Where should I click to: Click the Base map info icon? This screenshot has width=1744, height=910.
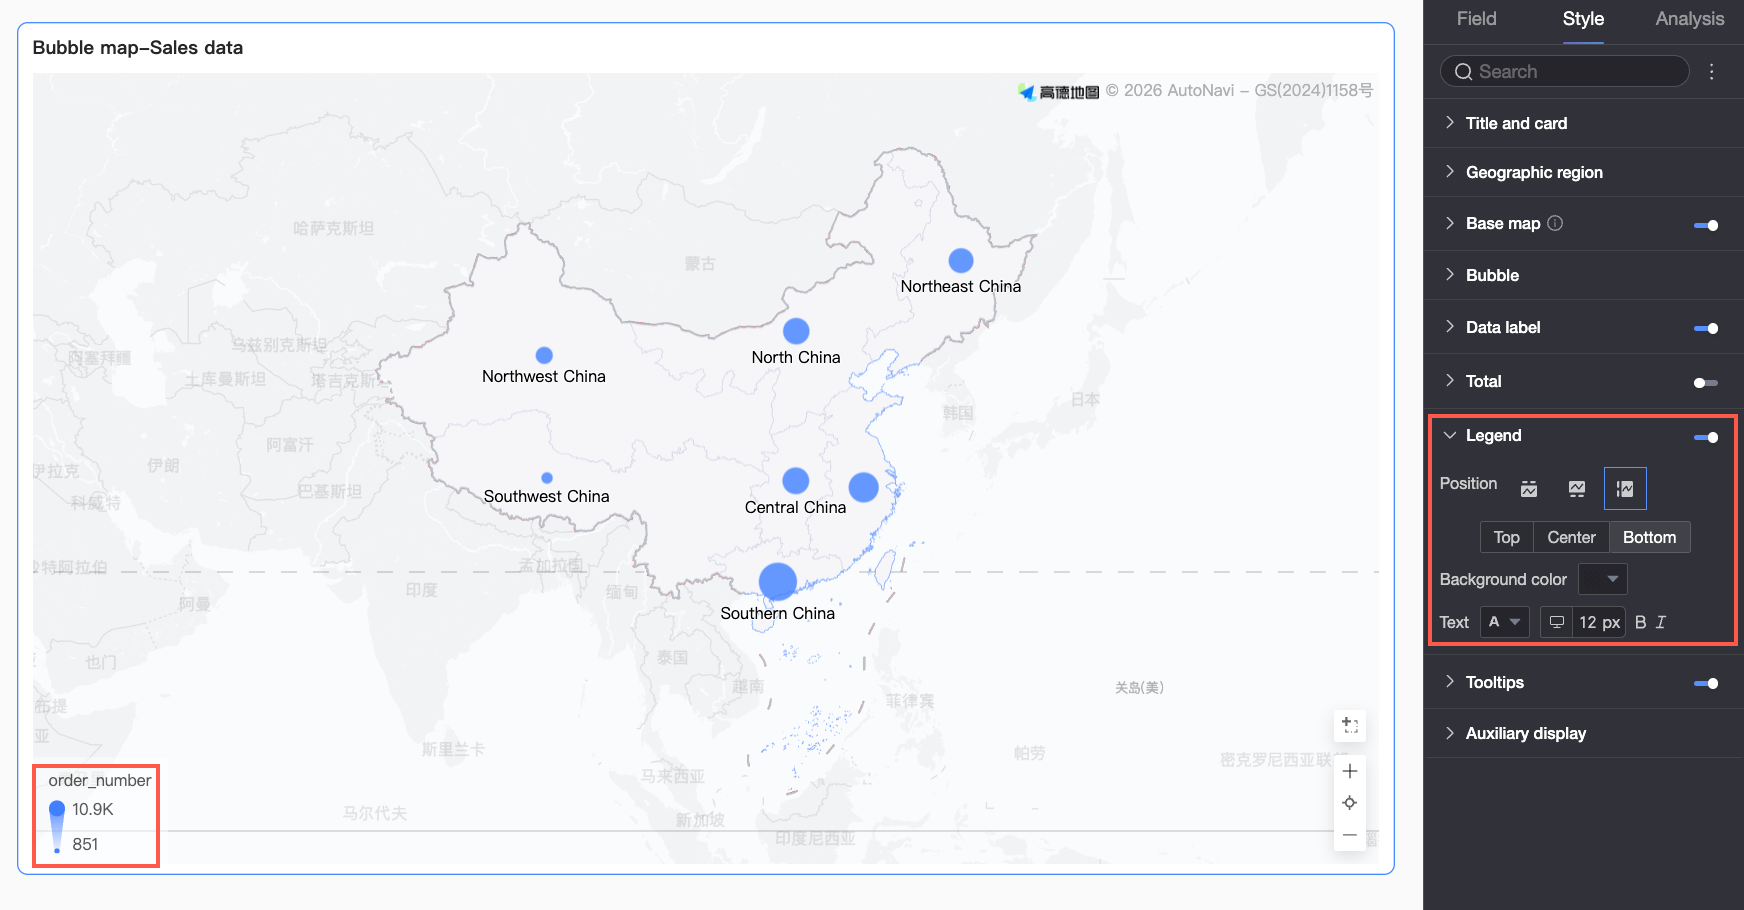coord(1555,223)
